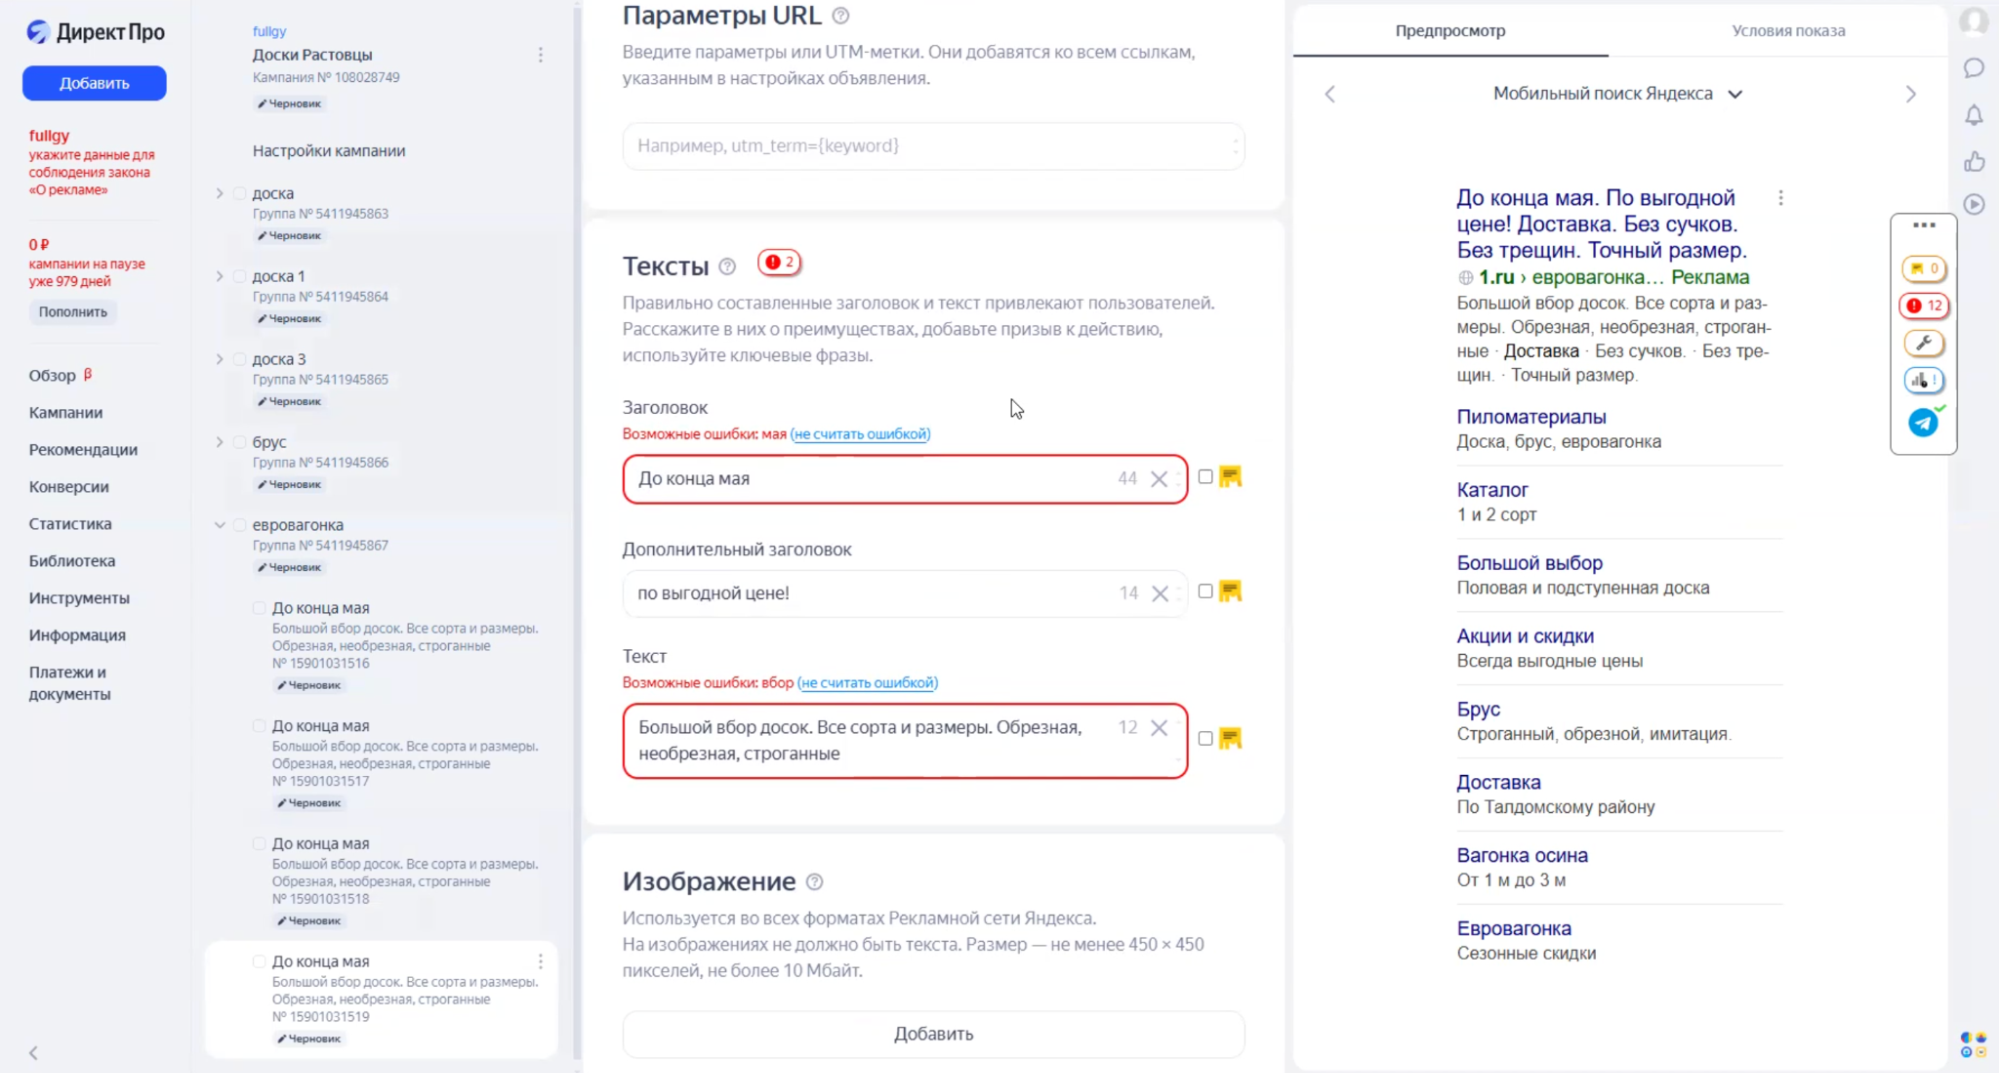Click the red error counter badge showing 12

pos(1924,305)
